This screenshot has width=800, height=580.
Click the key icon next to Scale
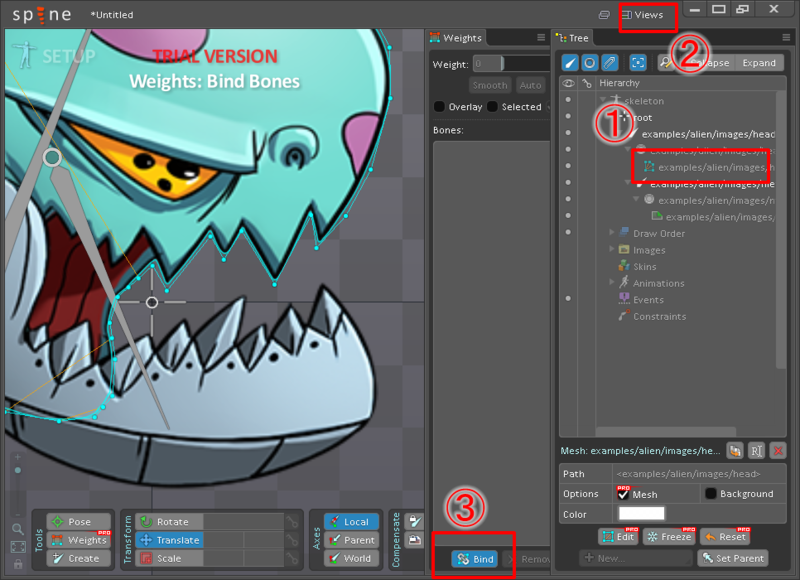click(x=292, y=558)
